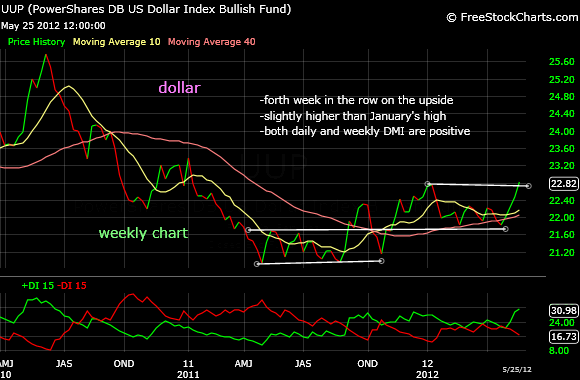Click the 24.00 indicator axis value

(562, 323)
